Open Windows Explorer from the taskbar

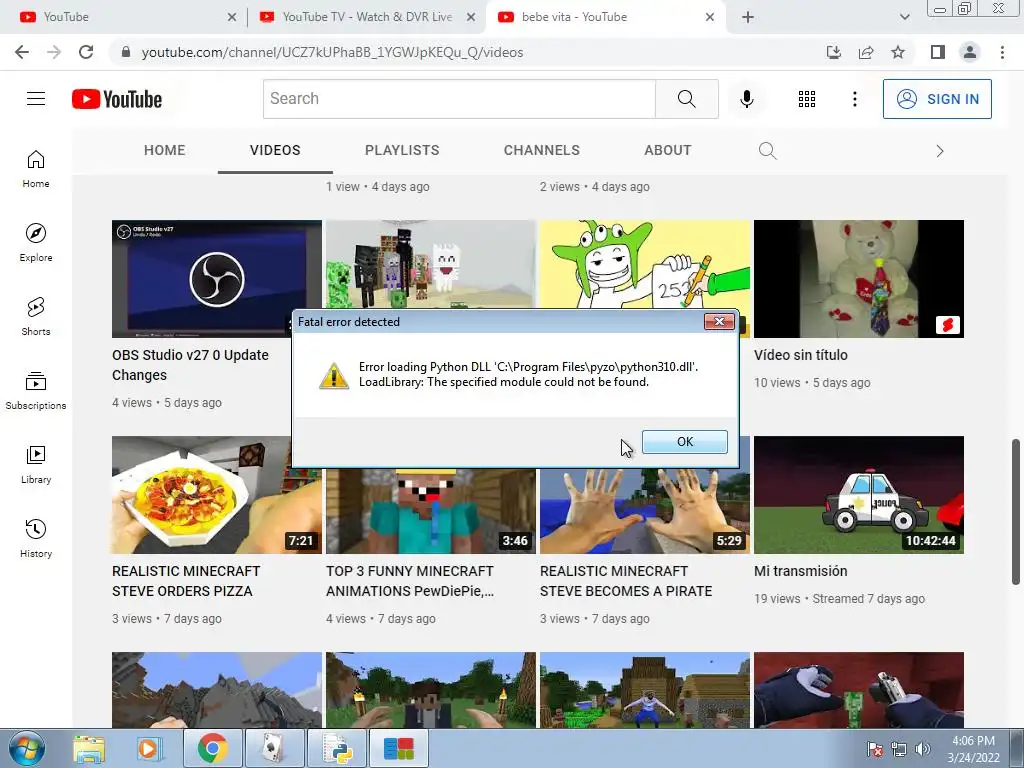(x=89, y=748)
